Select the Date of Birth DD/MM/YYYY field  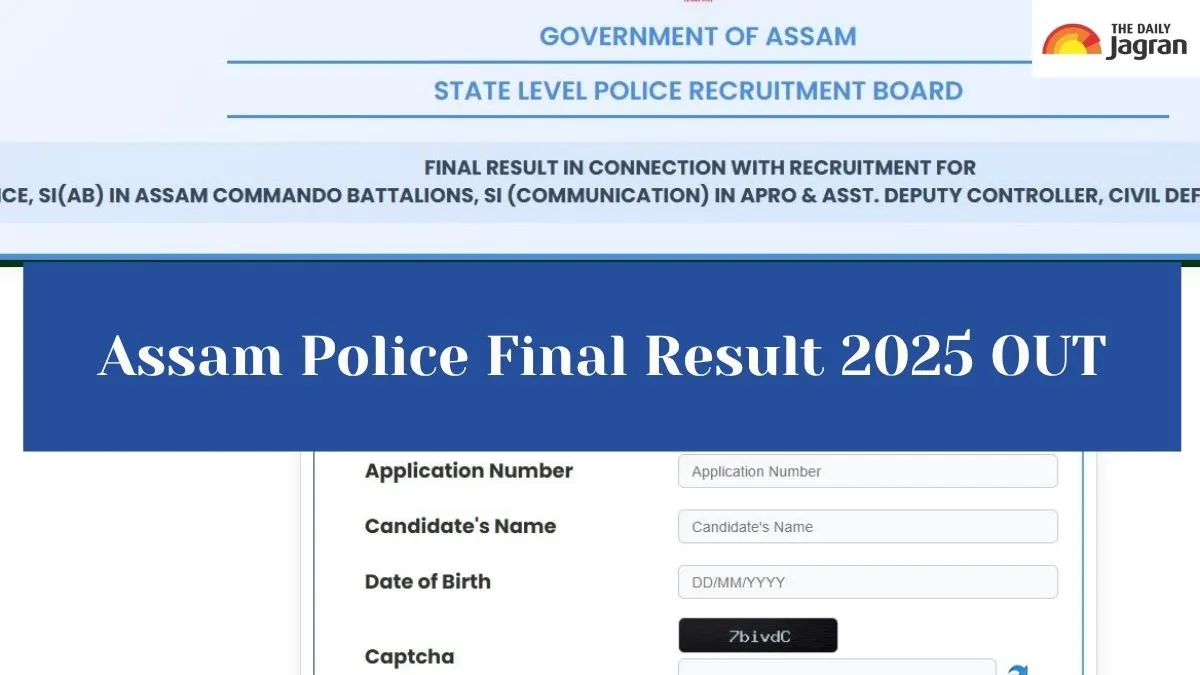[x=867, y=582]
